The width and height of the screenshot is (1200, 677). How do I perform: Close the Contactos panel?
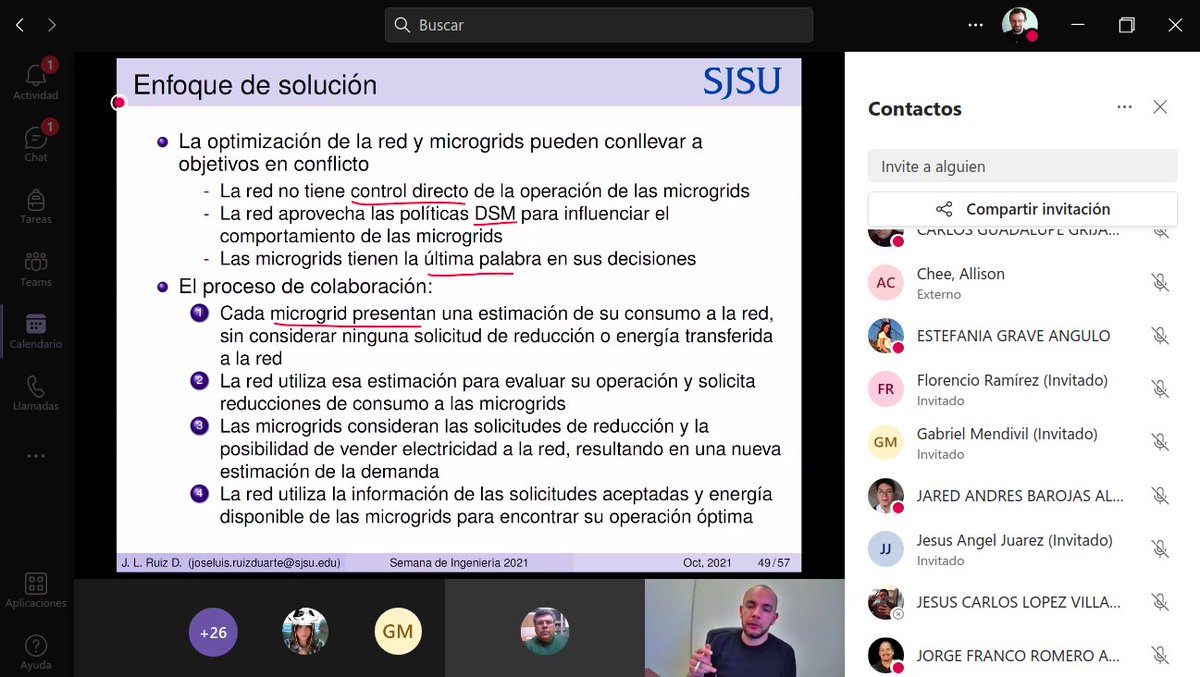[1160, 107]
